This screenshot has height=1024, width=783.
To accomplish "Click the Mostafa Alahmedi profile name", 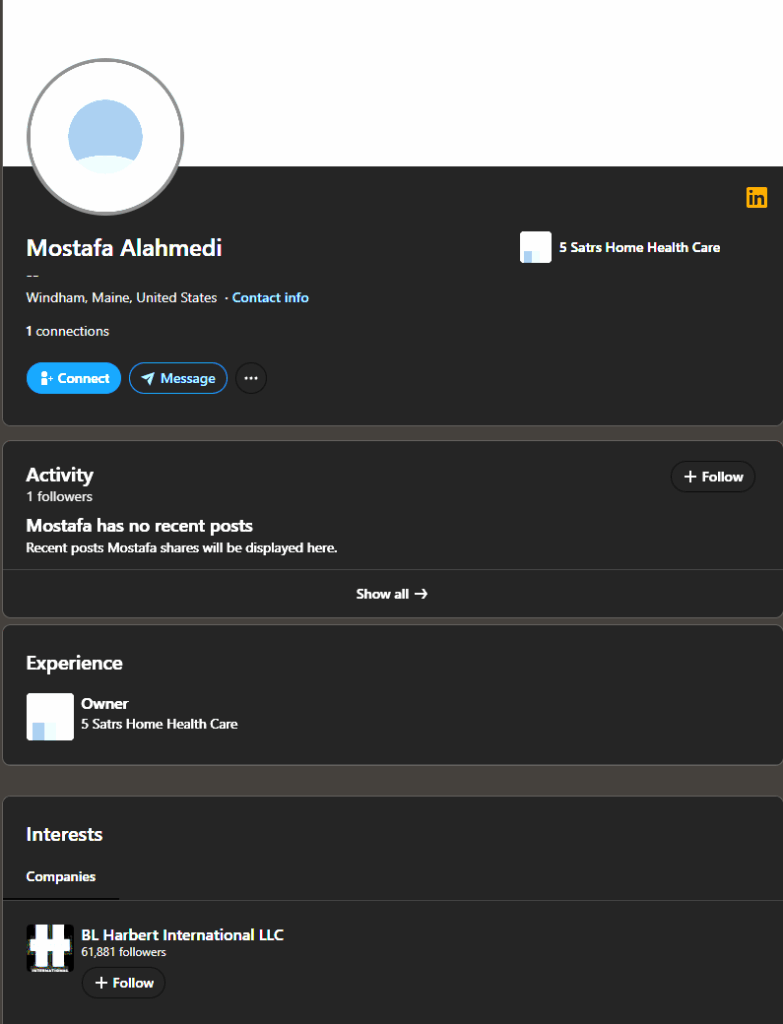I will tap(124, 248).
